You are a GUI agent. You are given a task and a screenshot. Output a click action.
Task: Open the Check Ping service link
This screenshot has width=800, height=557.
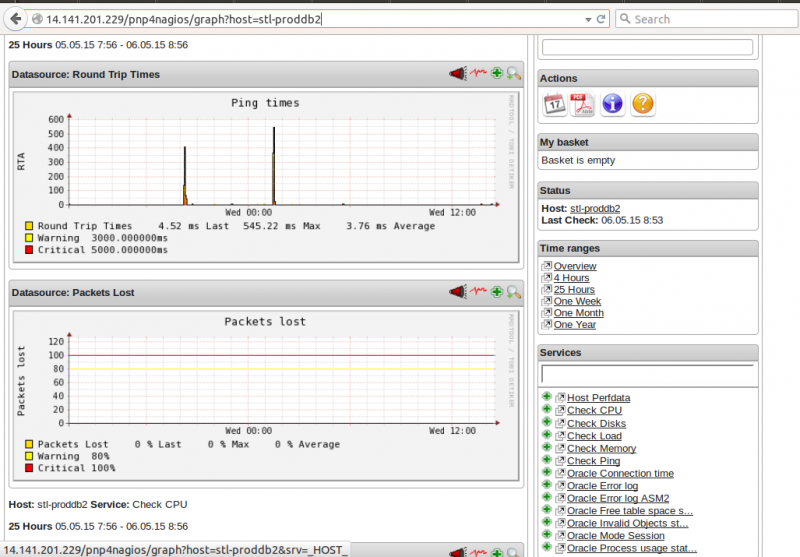click(x=593, y=461)
